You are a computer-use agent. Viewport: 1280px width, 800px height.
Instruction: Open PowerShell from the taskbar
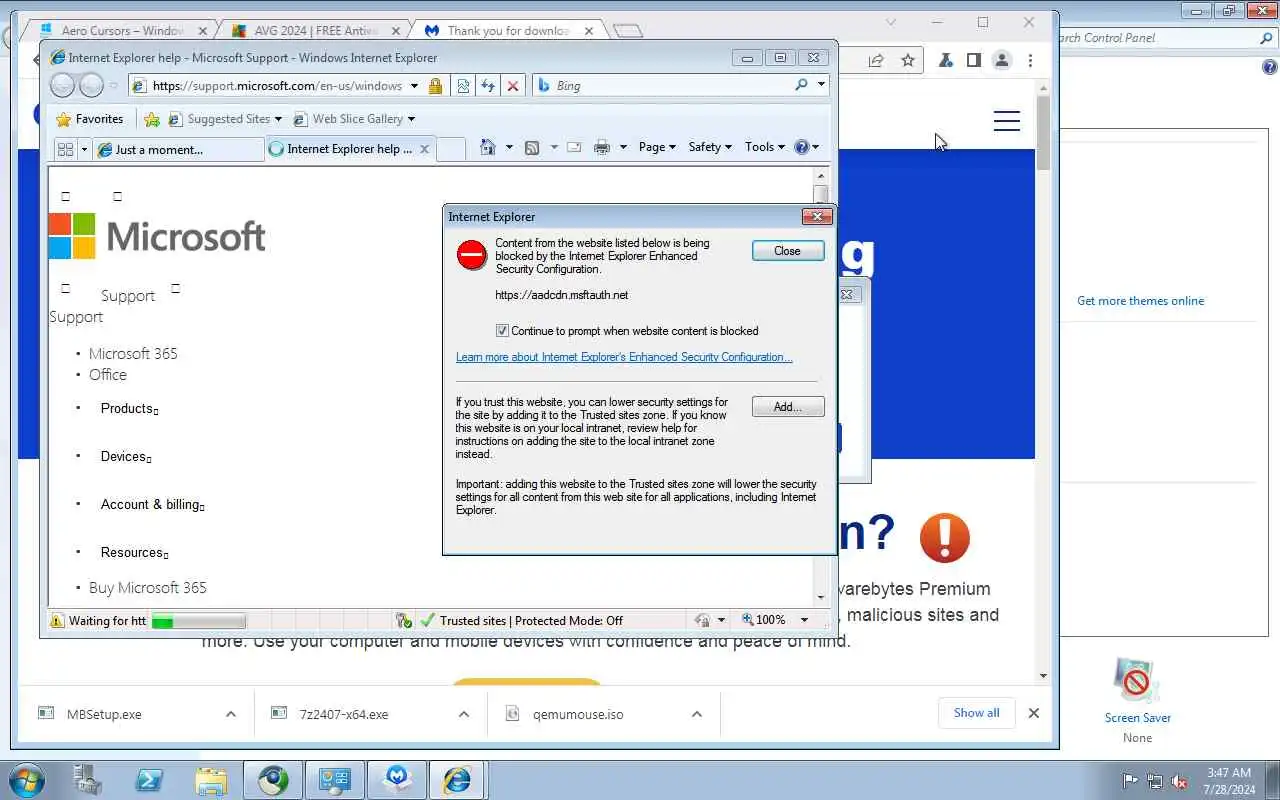point(149,780)
